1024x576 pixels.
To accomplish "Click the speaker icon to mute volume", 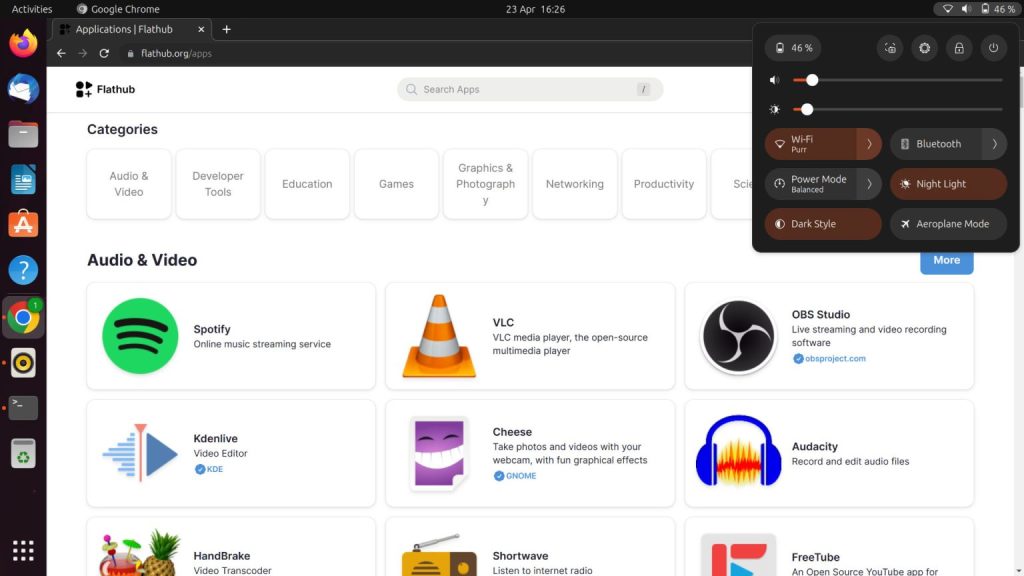I will click(x=775, y=80).
